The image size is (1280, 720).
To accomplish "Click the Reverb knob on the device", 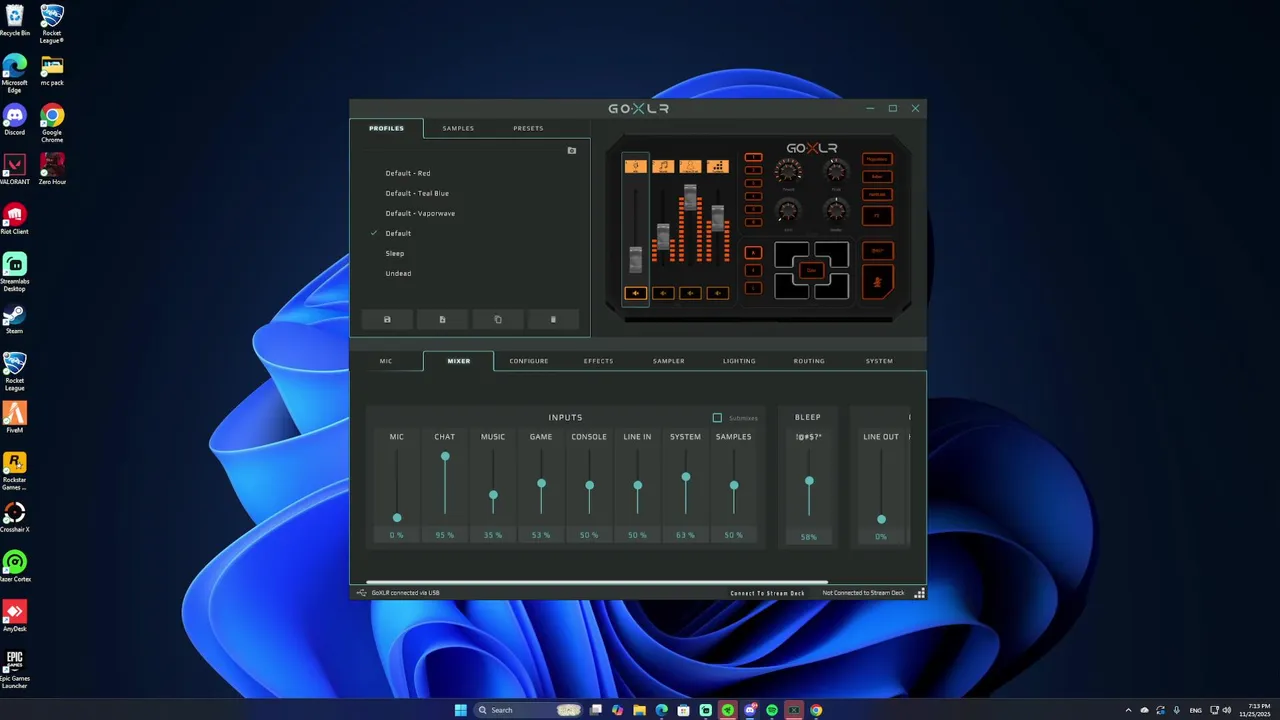I will pos(788,171).
